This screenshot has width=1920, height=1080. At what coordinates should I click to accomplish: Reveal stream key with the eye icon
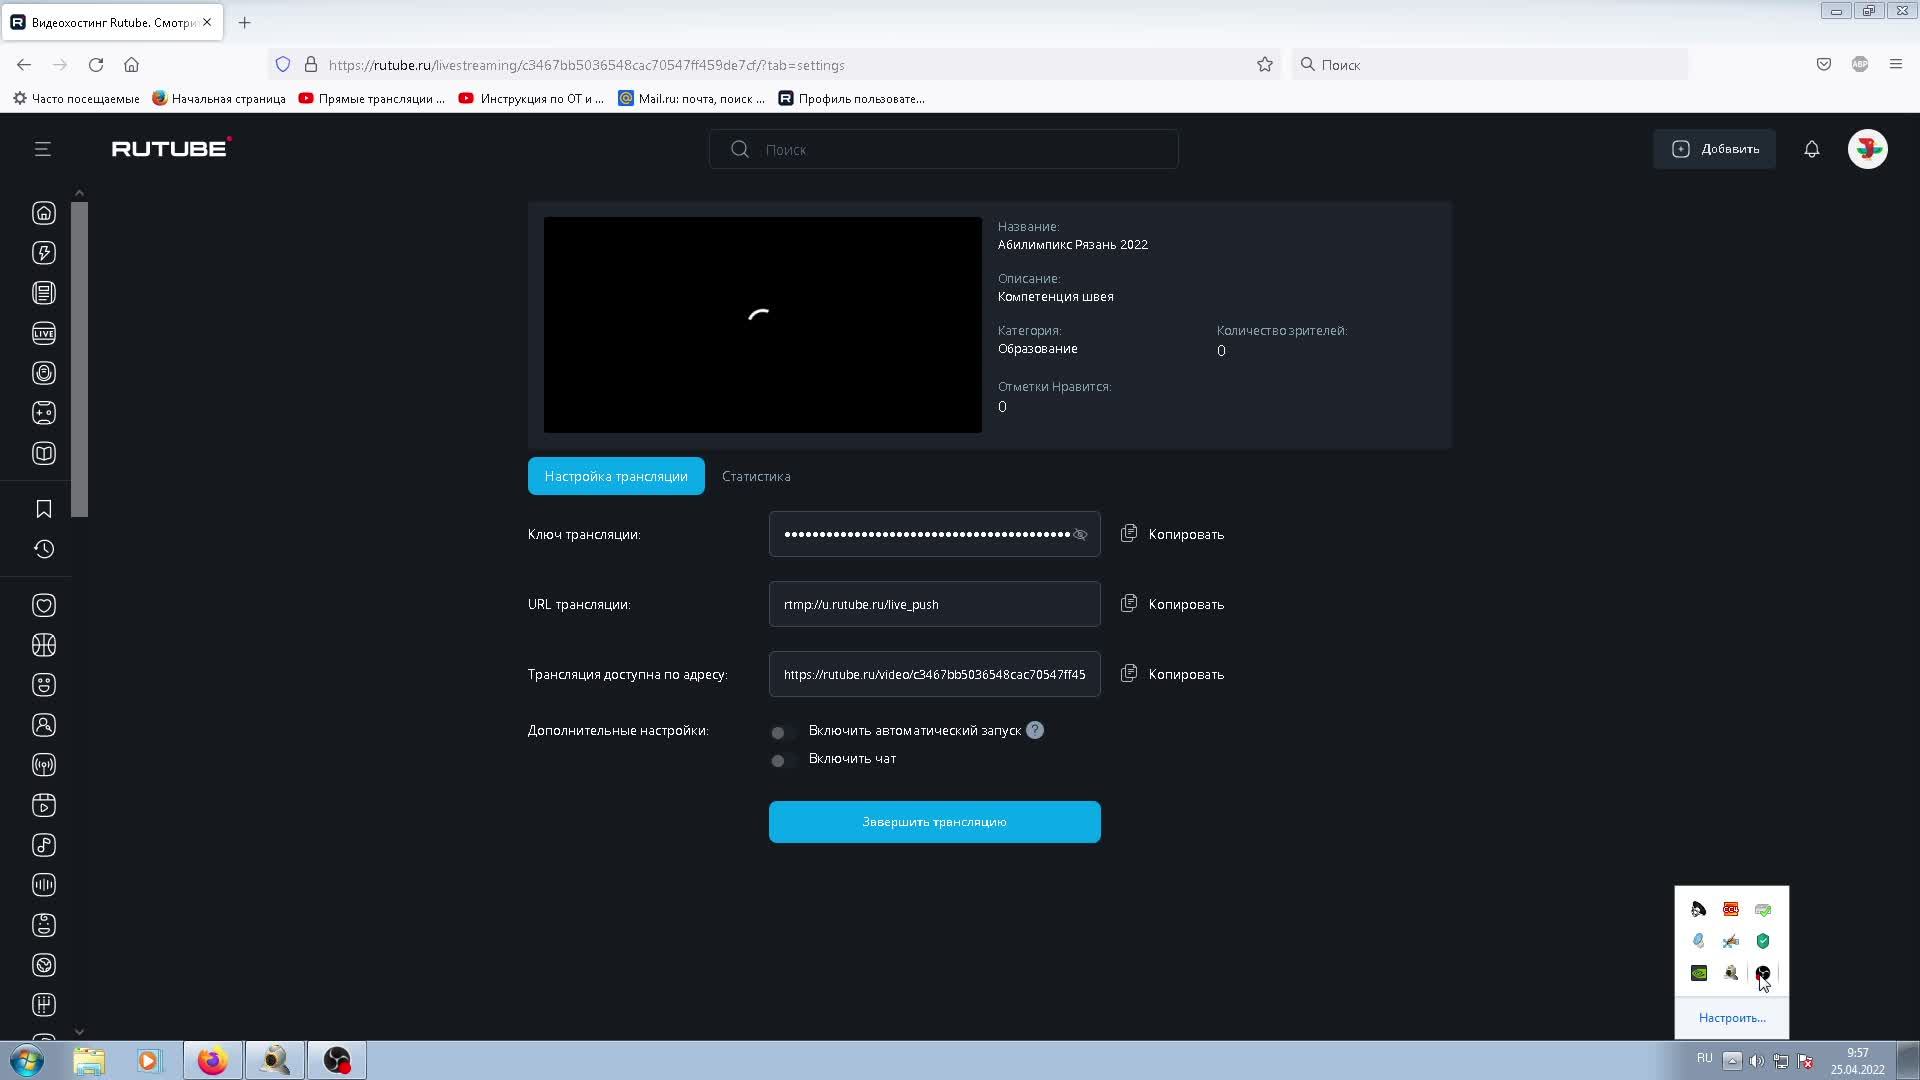click(x=1080, y=535)
